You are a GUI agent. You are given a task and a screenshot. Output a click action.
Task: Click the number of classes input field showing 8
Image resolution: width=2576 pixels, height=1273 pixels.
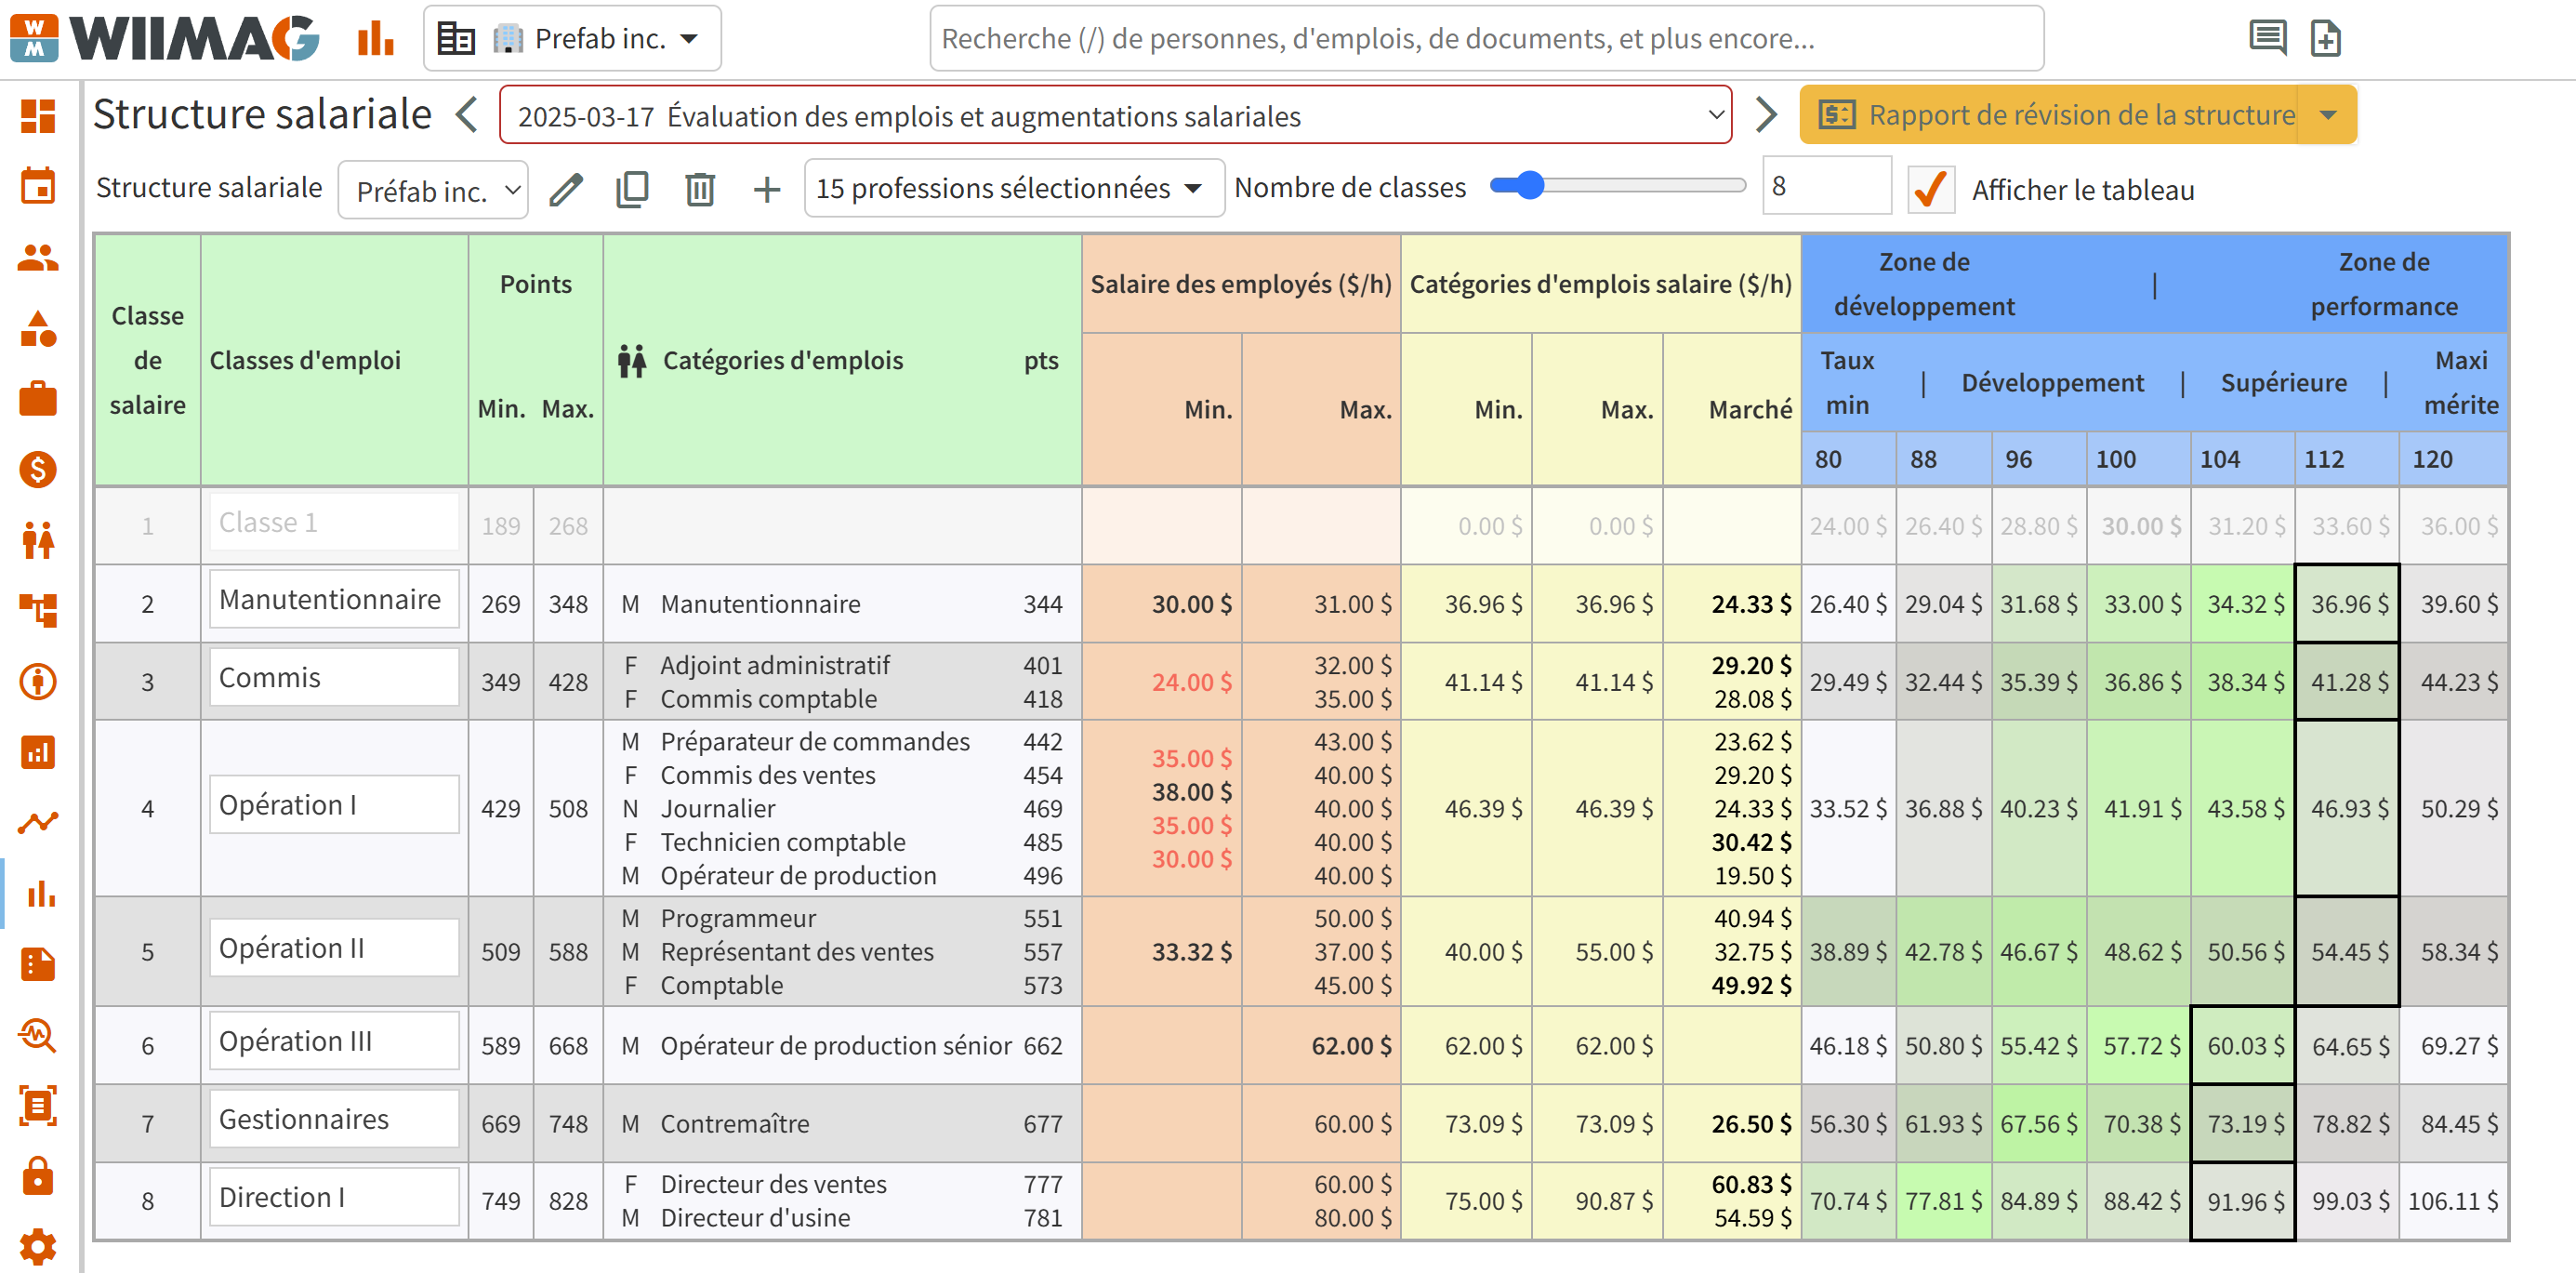click(x=1826, y=186)
